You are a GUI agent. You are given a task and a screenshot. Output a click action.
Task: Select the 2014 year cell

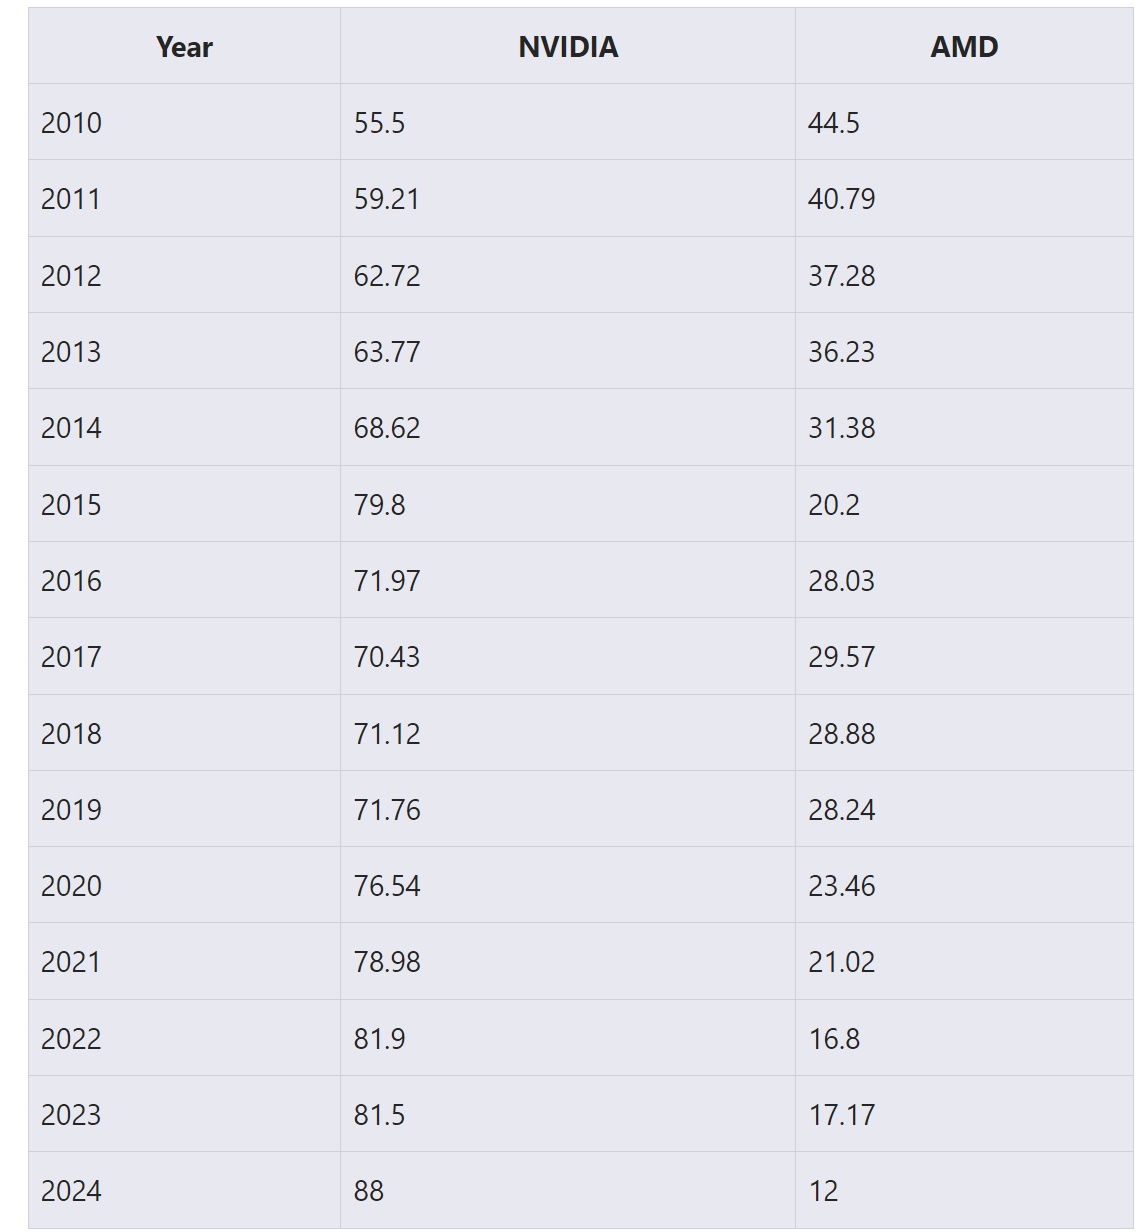tap(71, 428)
